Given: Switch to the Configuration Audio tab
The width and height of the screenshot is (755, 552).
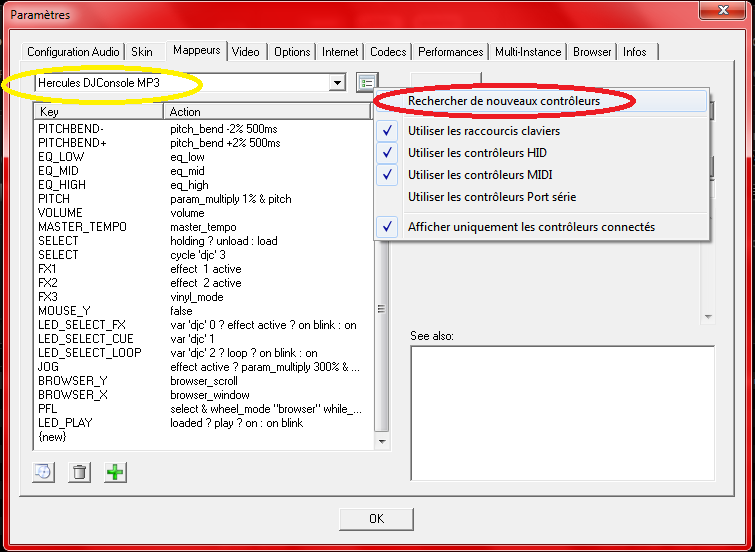Looking at the screenshot, I should click(74, 52).
